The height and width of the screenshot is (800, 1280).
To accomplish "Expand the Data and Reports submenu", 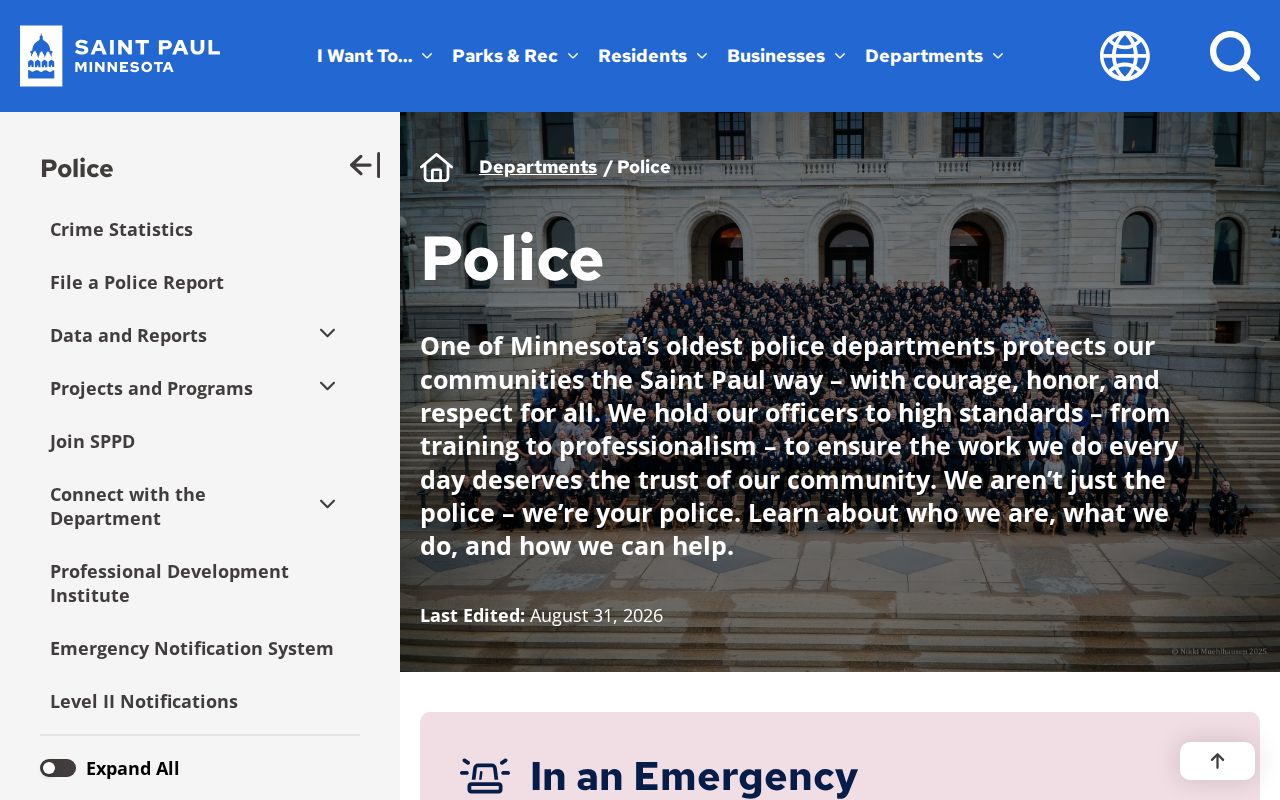I will pos(327,333).
